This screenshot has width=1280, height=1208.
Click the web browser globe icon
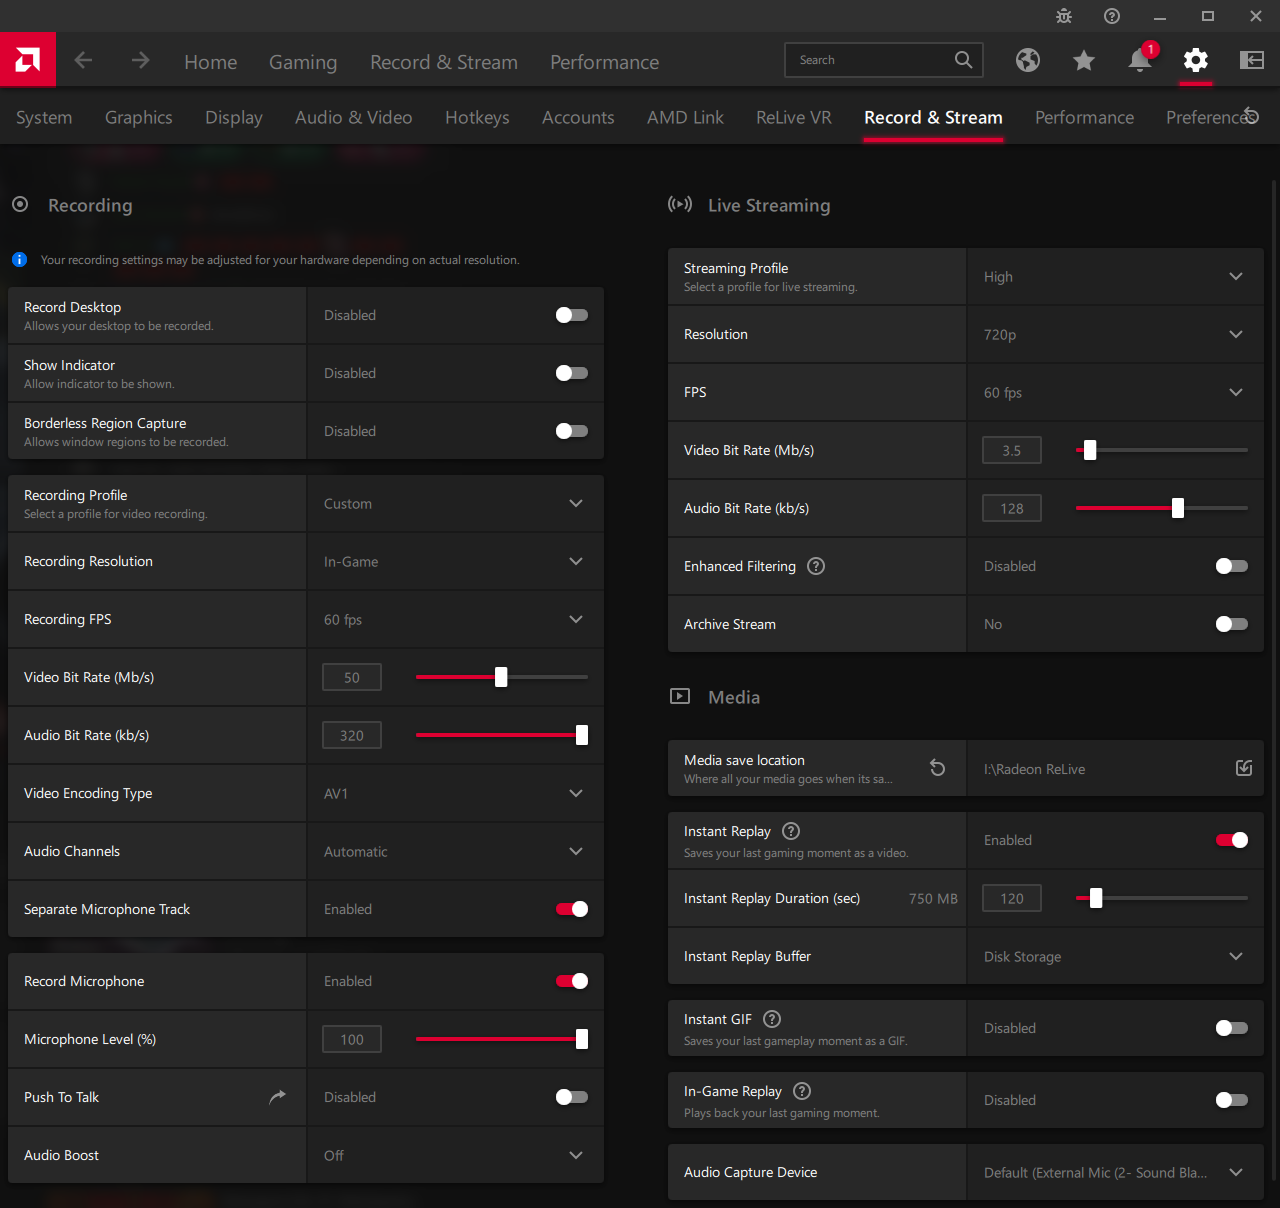tap(1028, 60)
